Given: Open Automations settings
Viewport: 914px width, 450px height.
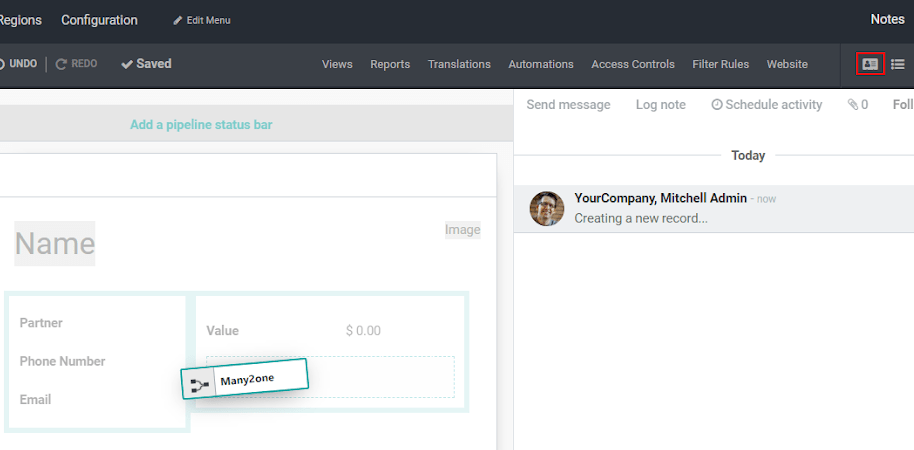Looking at the screenshot, I should 541,64.
